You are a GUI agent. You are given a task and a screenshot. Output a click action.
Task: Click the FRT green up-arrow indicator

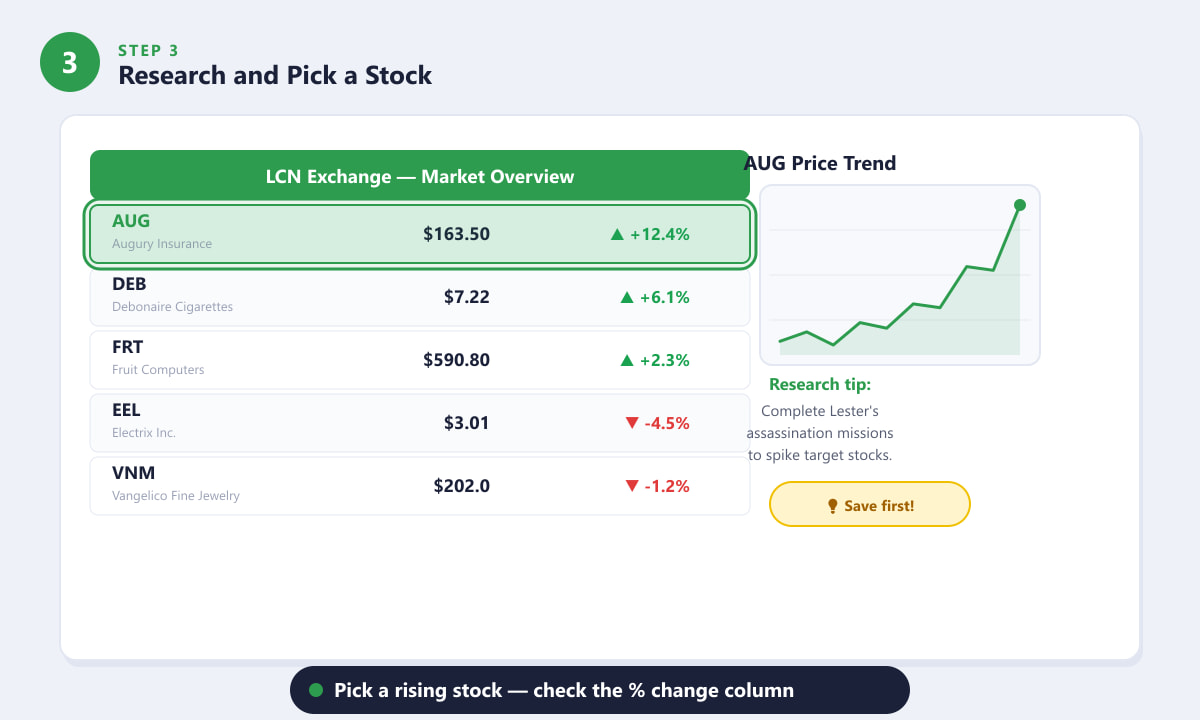[x=627, y=360]
